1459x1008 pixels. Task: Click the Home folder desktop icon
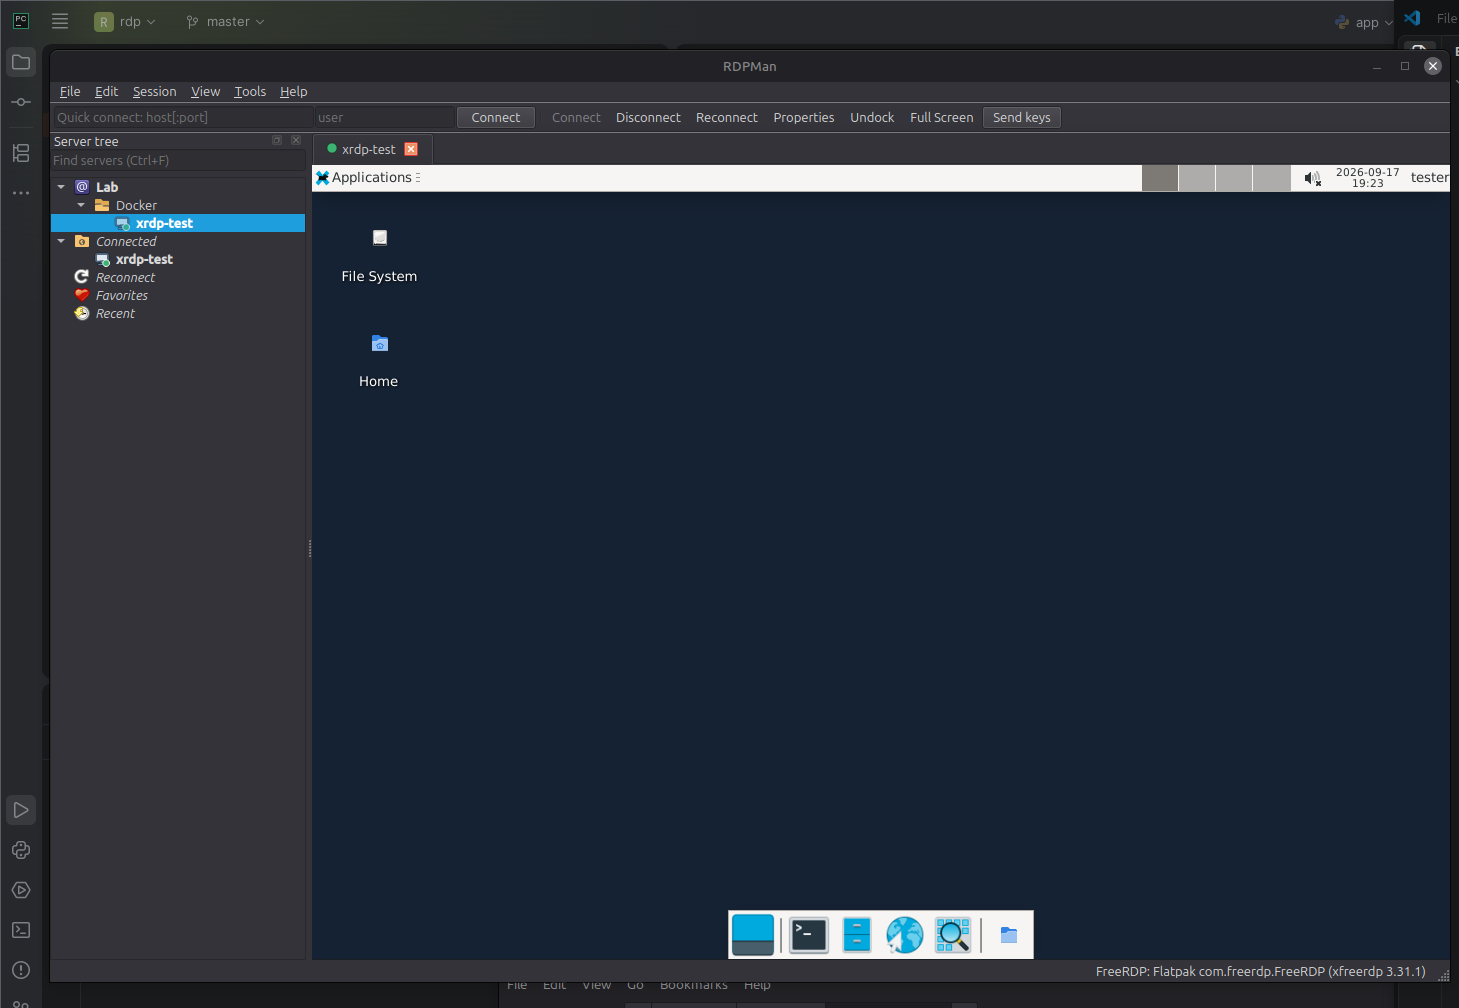(379, 361)
